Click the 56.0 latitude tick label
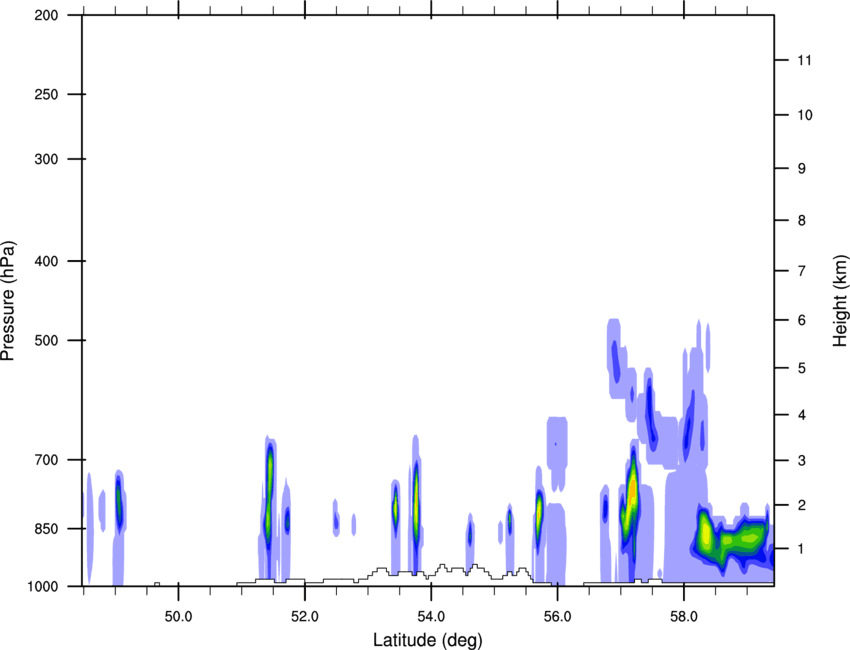 pos(558,616)
